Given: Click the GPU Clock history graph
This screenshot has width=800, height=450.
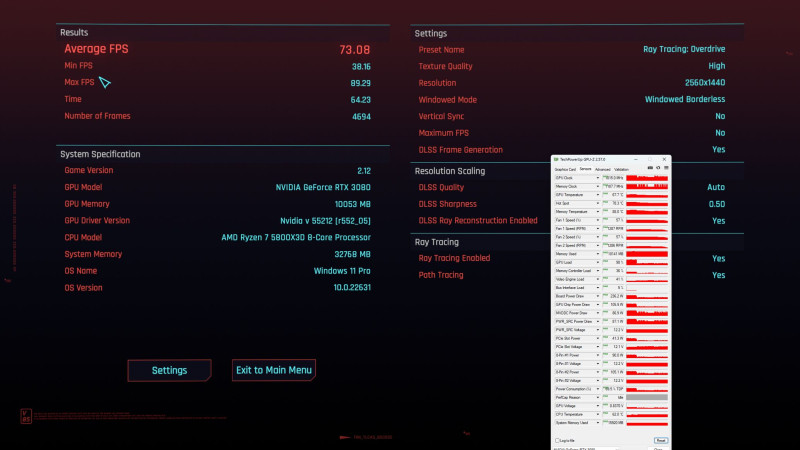Looking at the screenshot, I should pos(647,178).
